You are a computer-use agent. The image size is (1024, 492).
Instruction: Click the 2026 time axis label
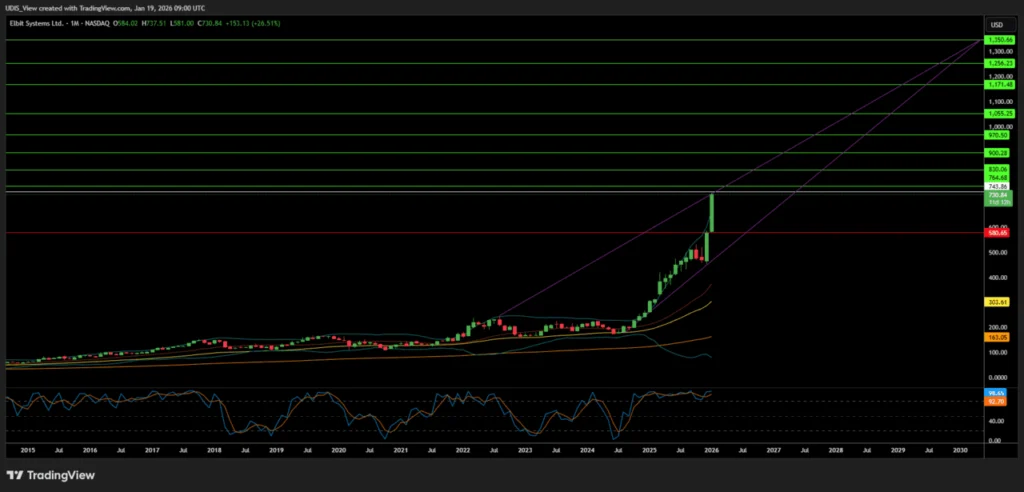[711, 450]
